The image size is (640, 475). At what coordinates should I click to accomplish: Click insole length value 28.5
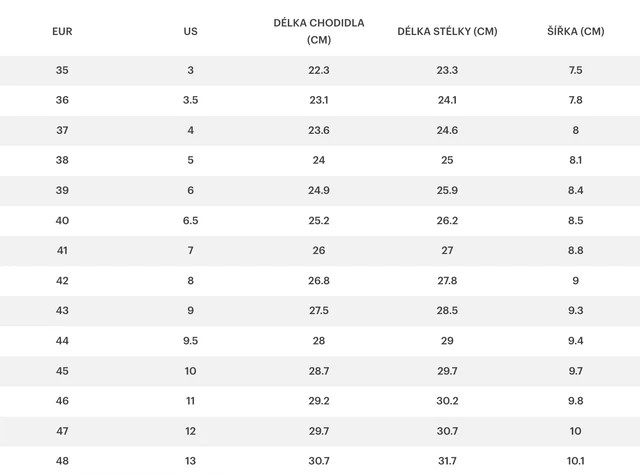tap(447, 311)
